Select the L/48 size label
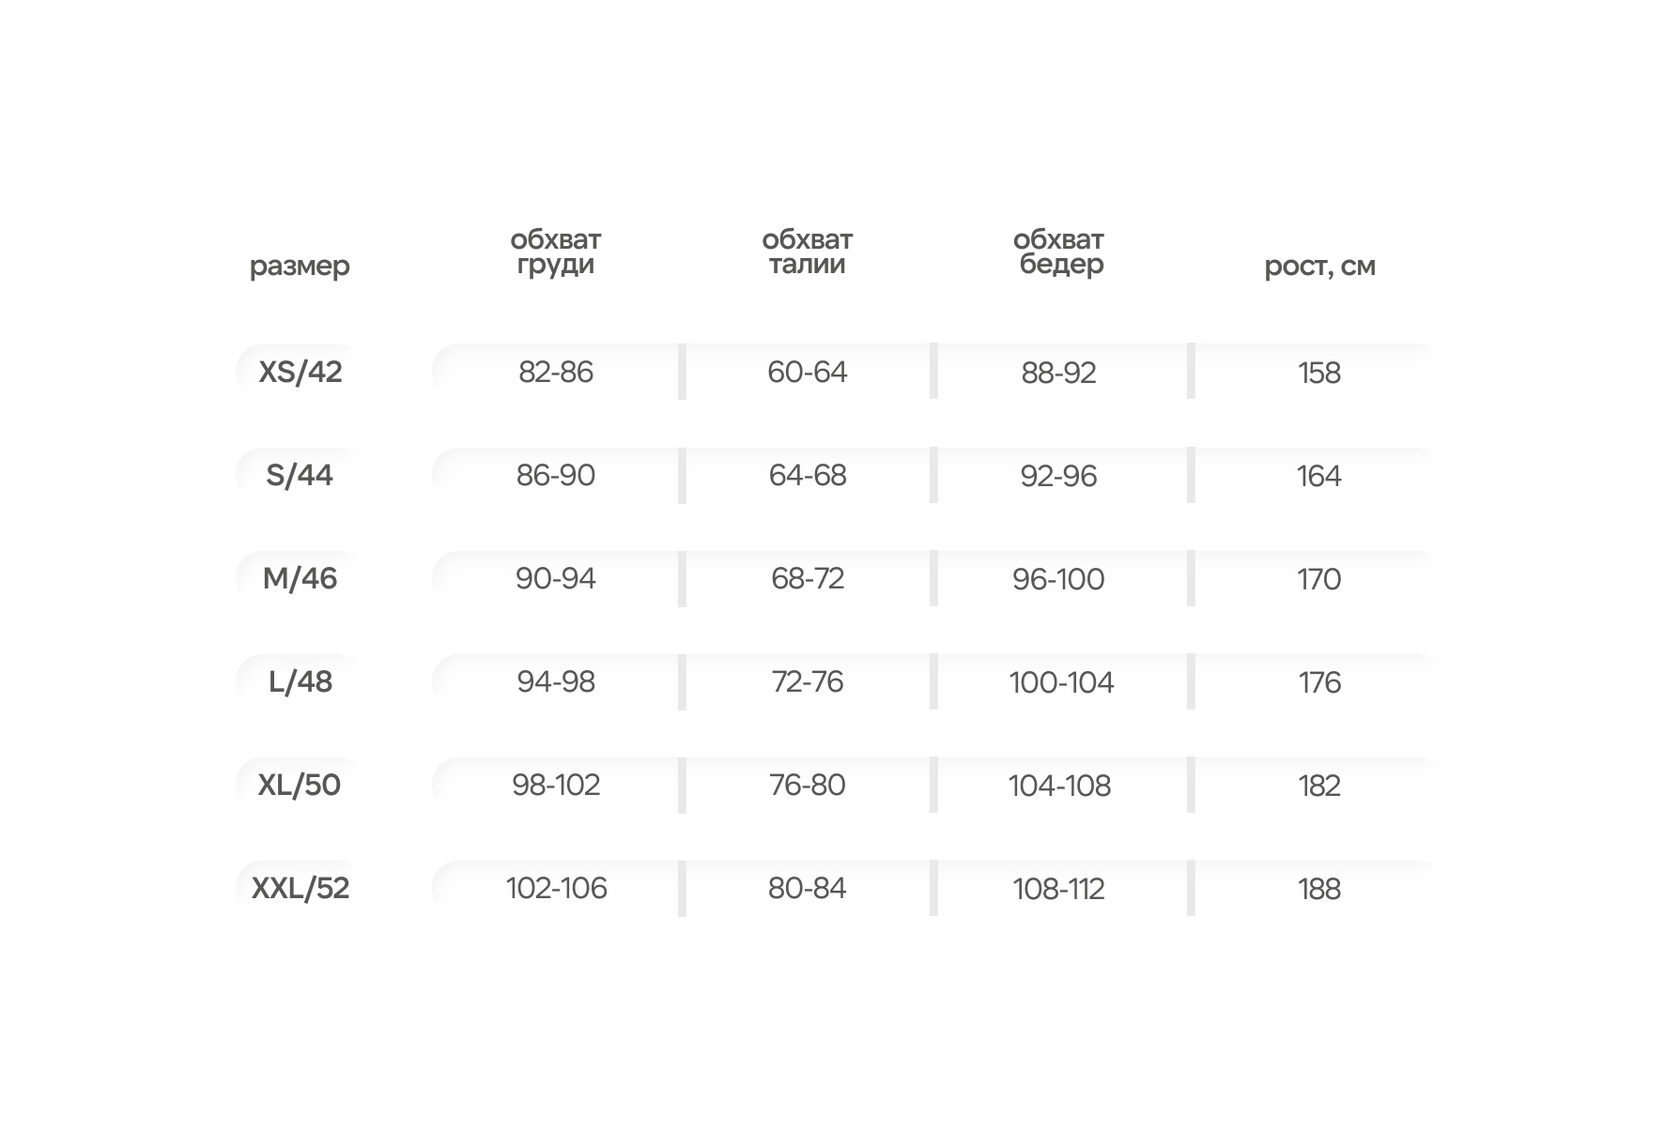The width and height of the screenshot is (1680, 1145). tap(300, 682)
